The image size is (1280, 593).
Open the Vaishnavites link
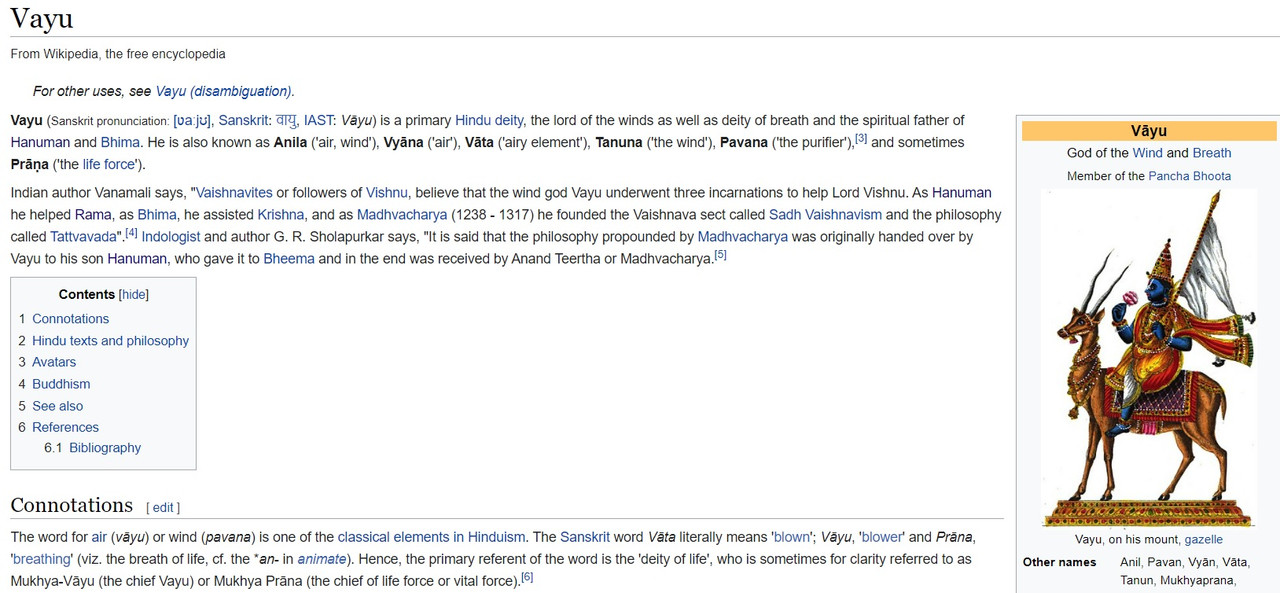pos(233,192)
